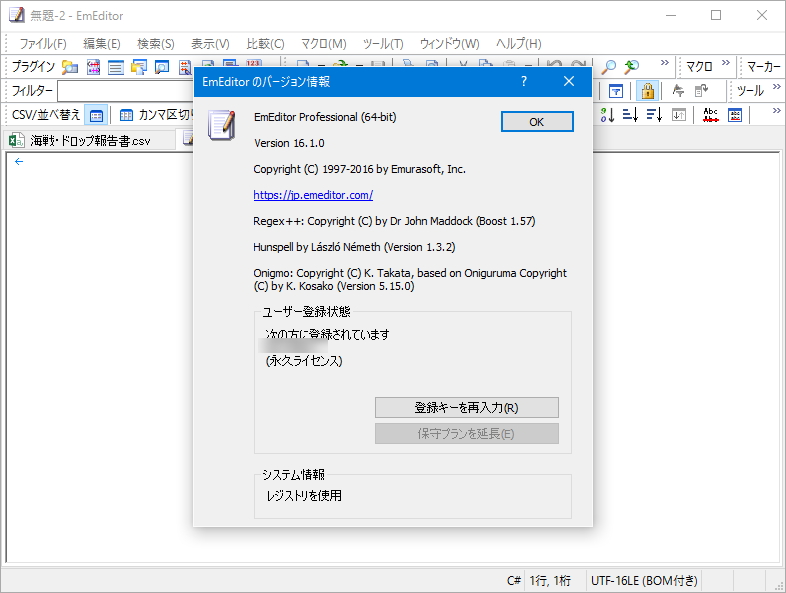Click the (永久ライセンス) license text

pos(304,361)
